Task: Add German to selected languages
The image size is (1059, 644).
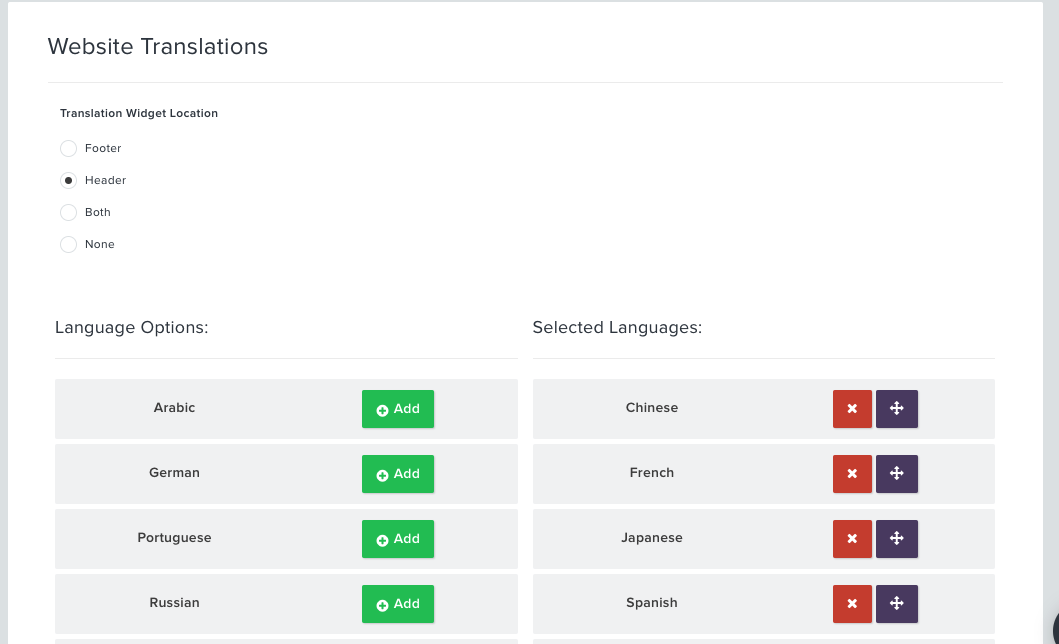Action: tap(398, 474)
